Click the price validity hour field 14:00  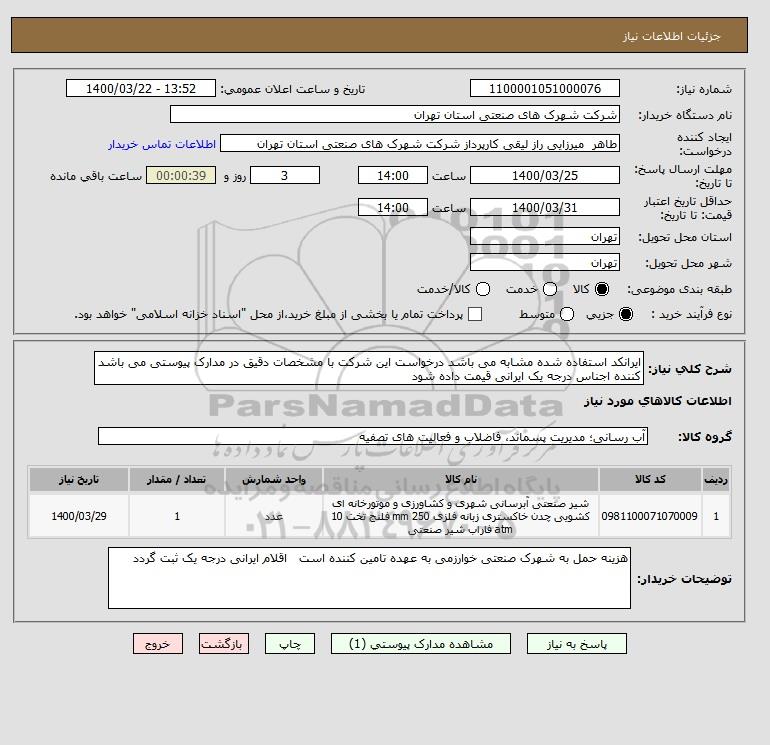click(393, 207)
